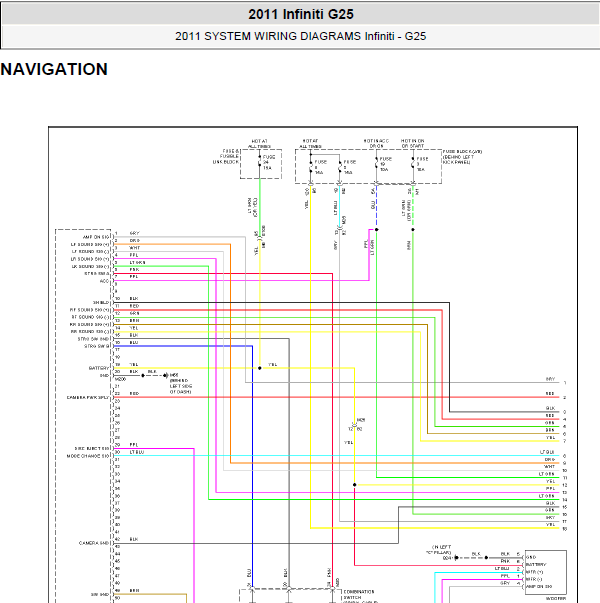Viewport: 600px width, 603px height.
Task: Click 'RED' wire label at pin 22
Action: tap(134, 394)
